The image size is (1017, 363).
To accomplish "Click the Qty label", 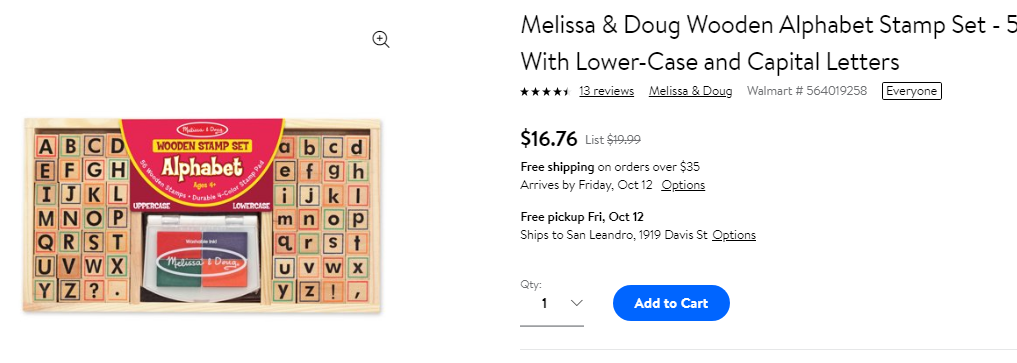I will pyautogui.click(x=531, y=284).
